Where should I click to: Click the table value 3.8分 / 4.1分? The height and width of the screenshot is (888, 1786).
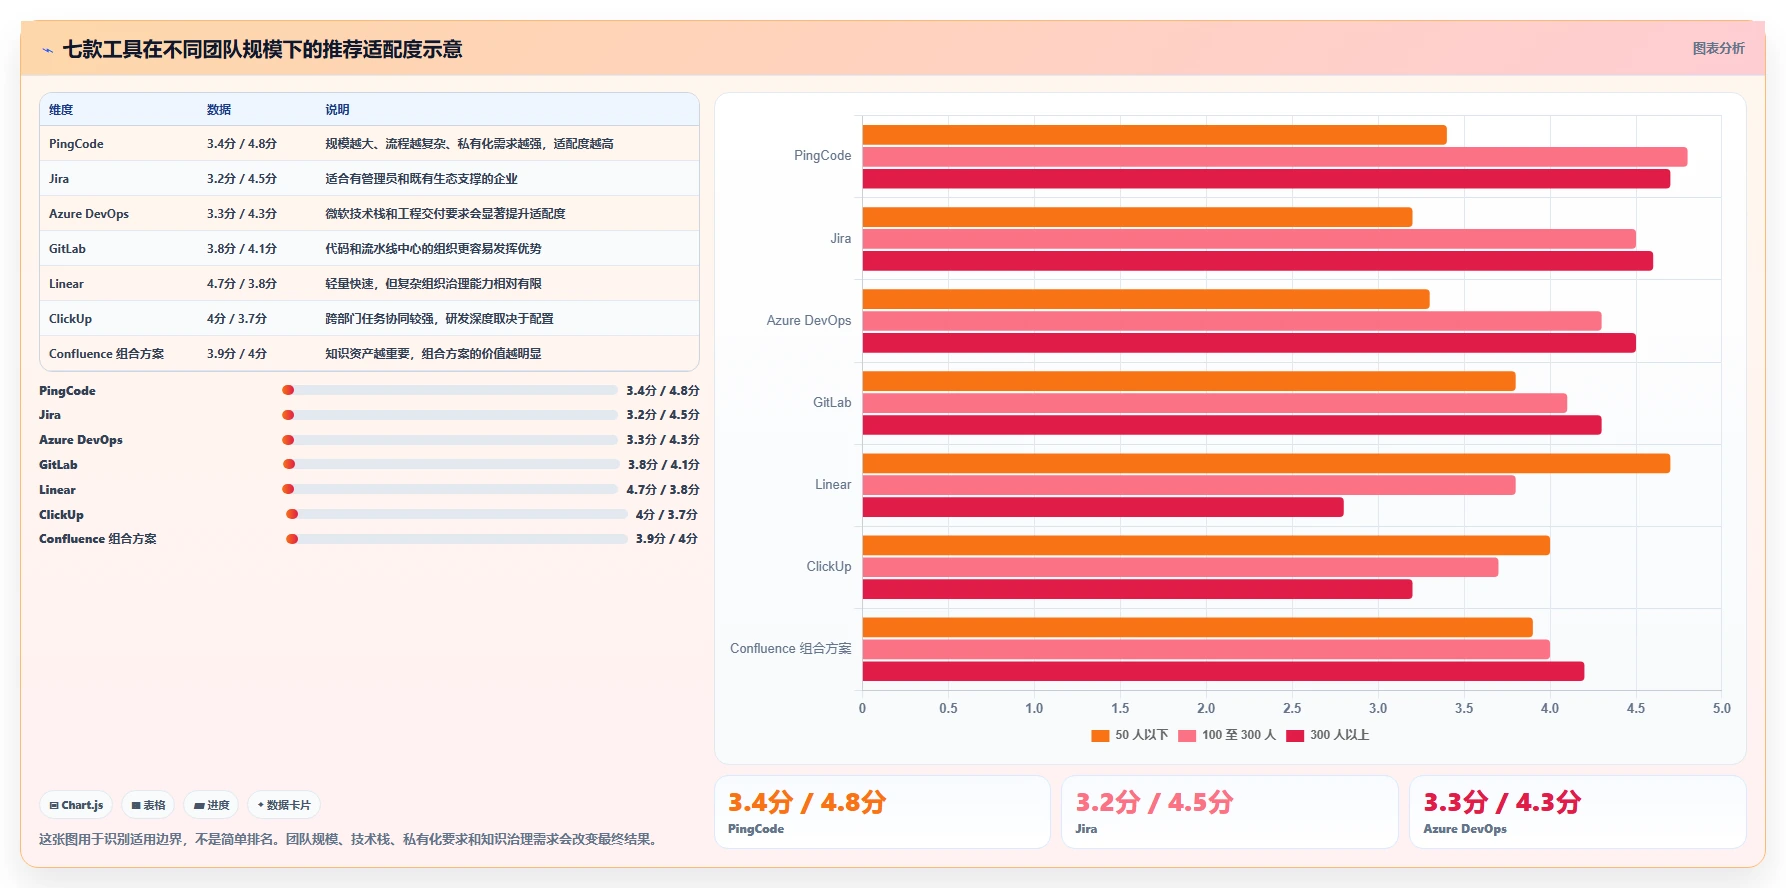coord(242,249)
